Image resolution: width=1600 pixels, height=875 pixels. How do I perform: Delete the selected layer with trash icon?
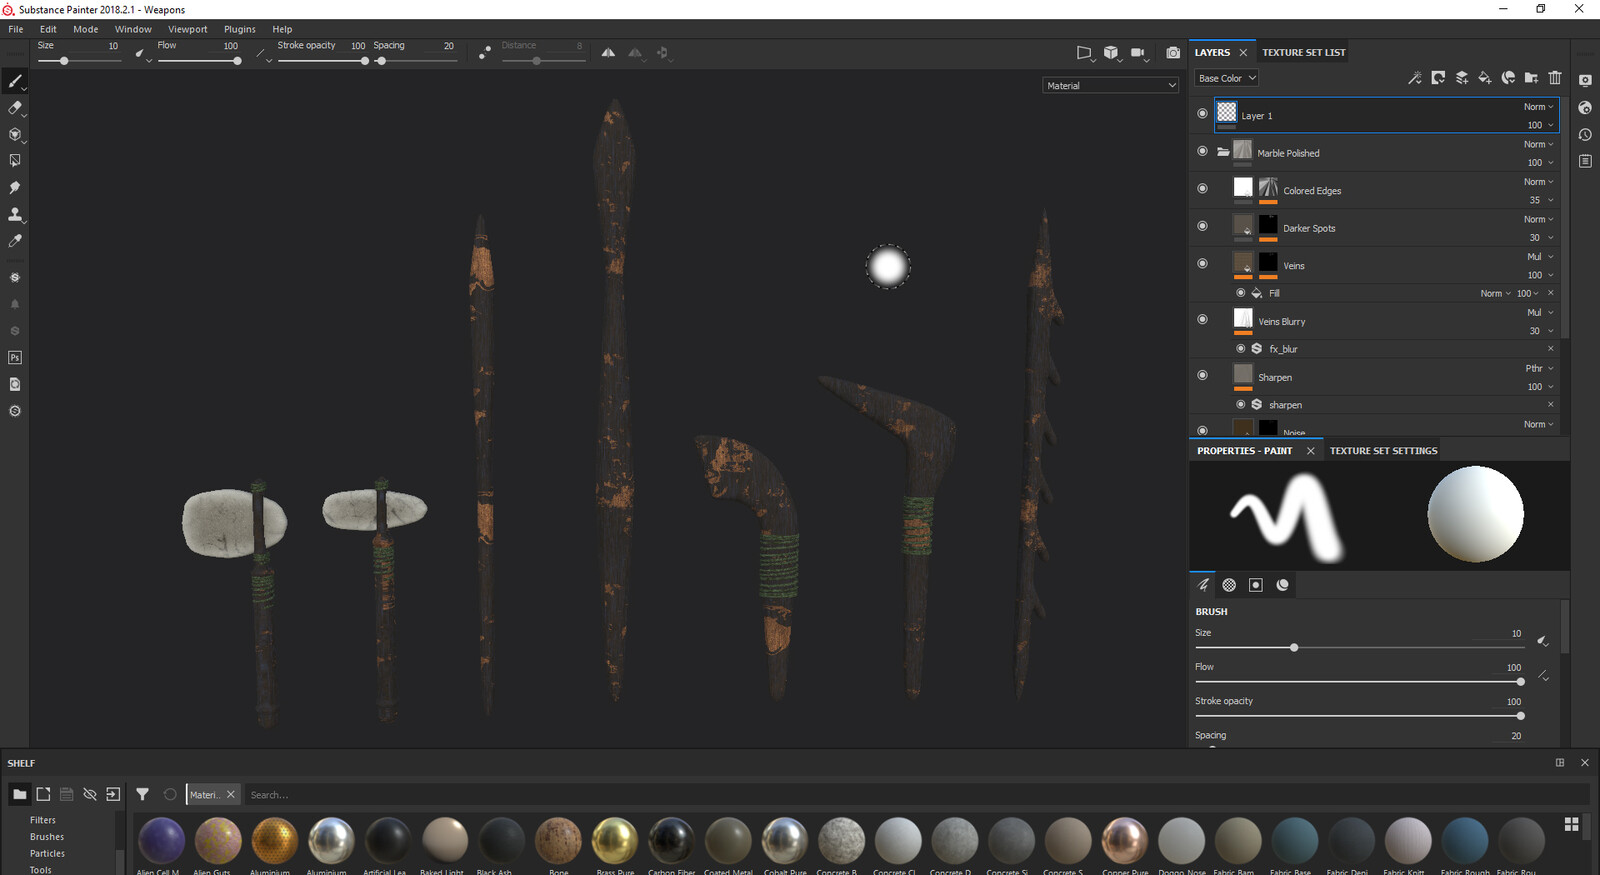[1555, 78]
